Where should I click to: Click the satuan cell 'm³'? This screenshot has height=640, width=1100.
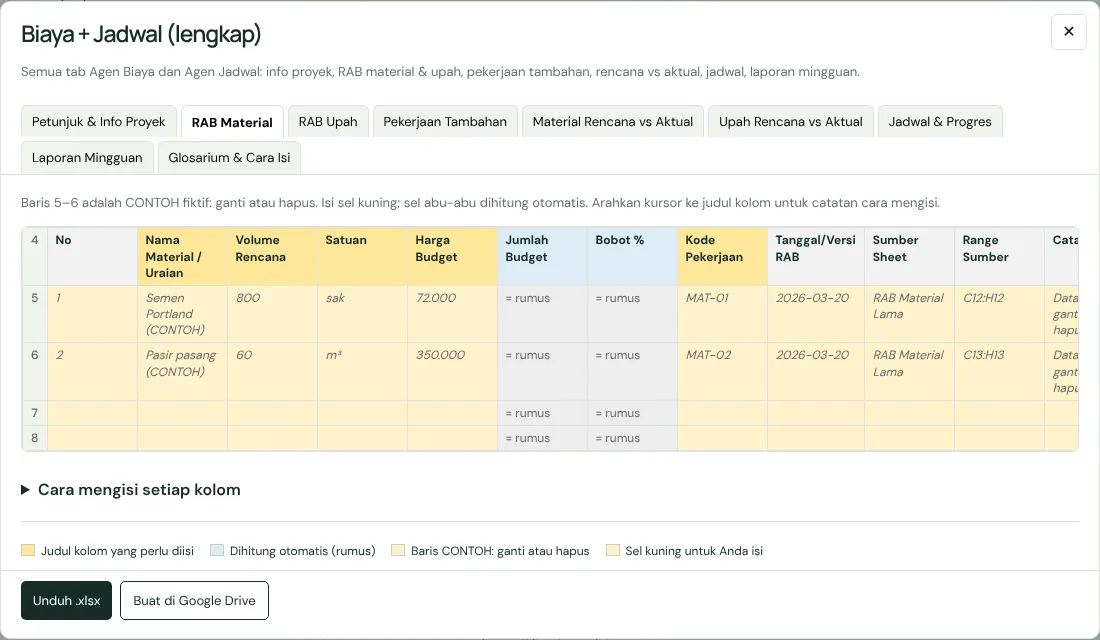coord(362,371)
